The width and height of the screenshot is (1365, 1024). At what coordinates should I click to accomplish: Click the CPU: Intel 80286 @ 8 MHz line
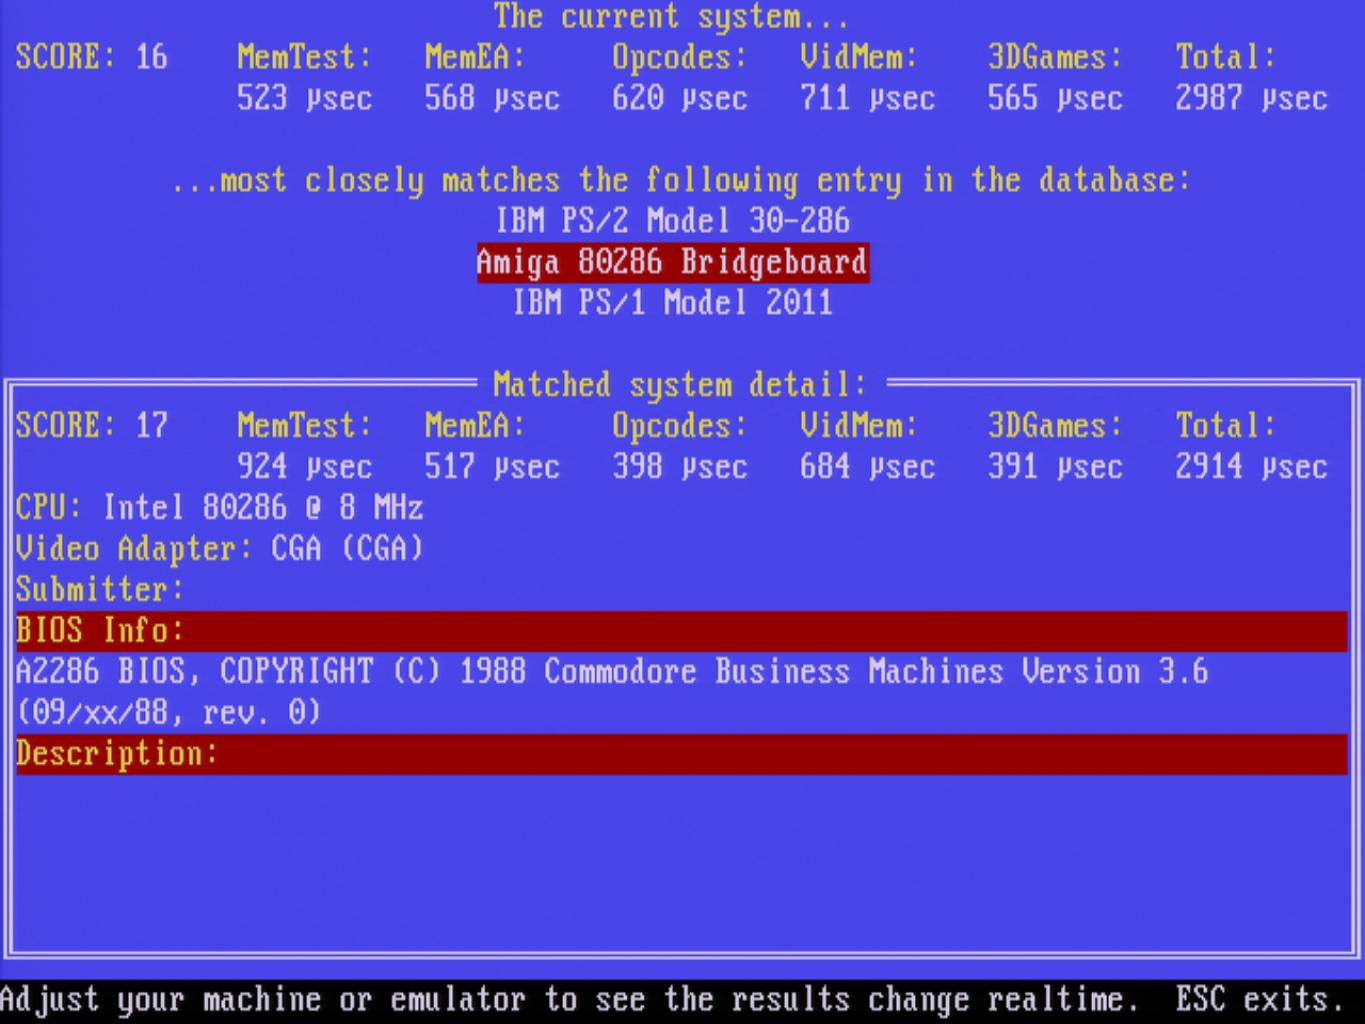coord(220,508)
